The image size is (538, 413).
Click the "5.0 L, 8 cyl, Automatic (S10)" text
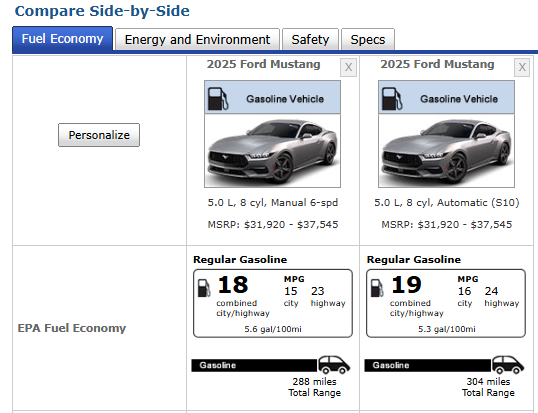[x=447, y=202]
